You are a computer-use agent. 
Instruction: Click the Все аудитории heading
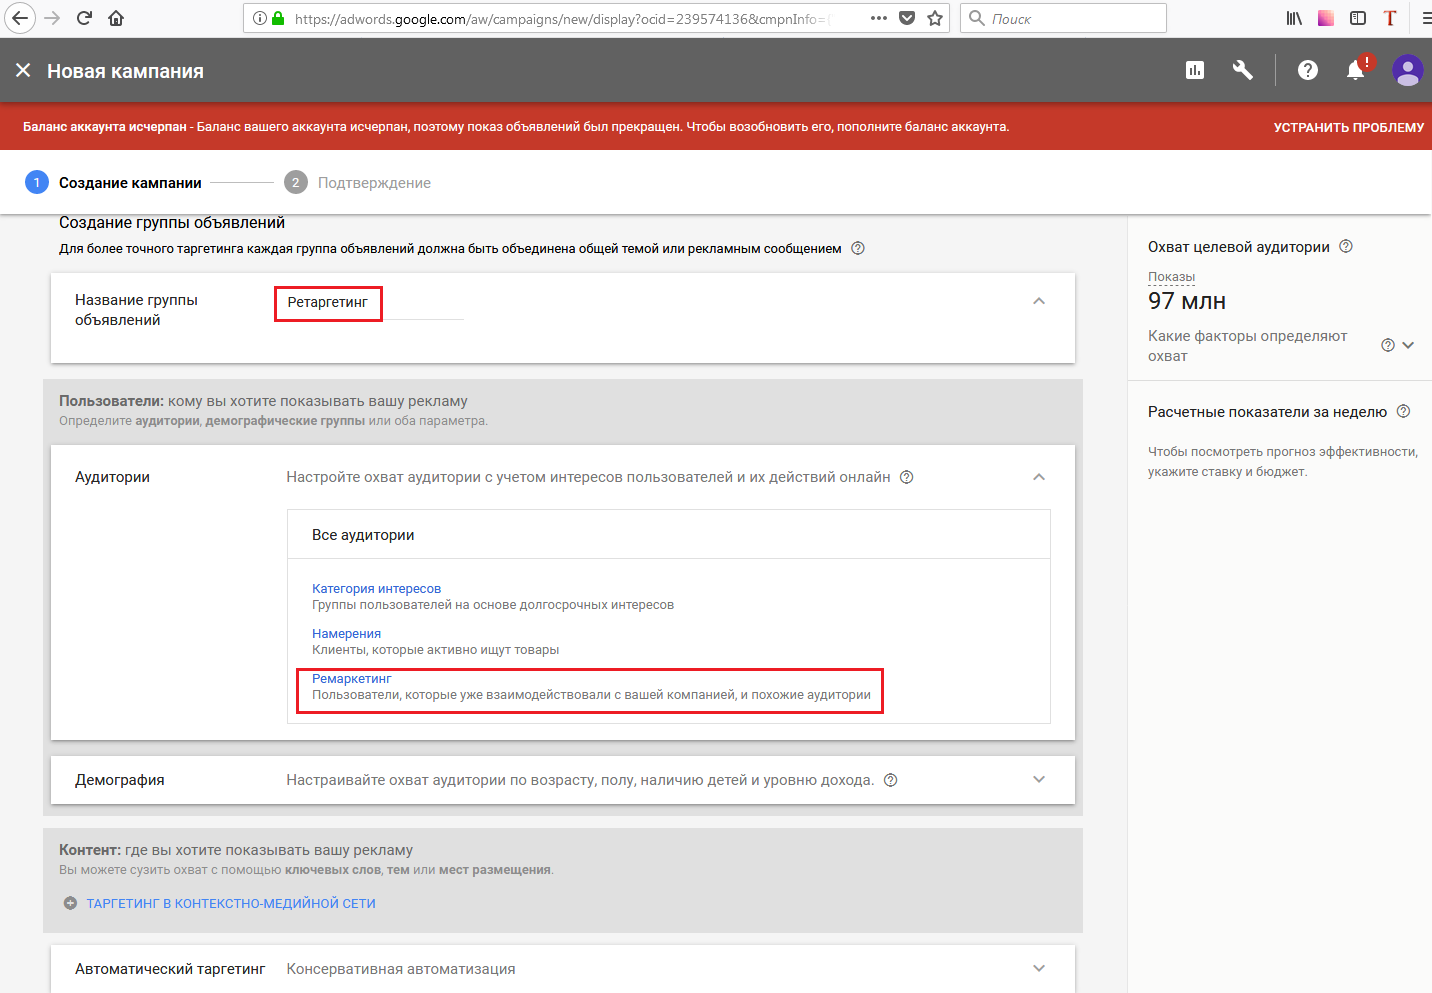[363, 535]
